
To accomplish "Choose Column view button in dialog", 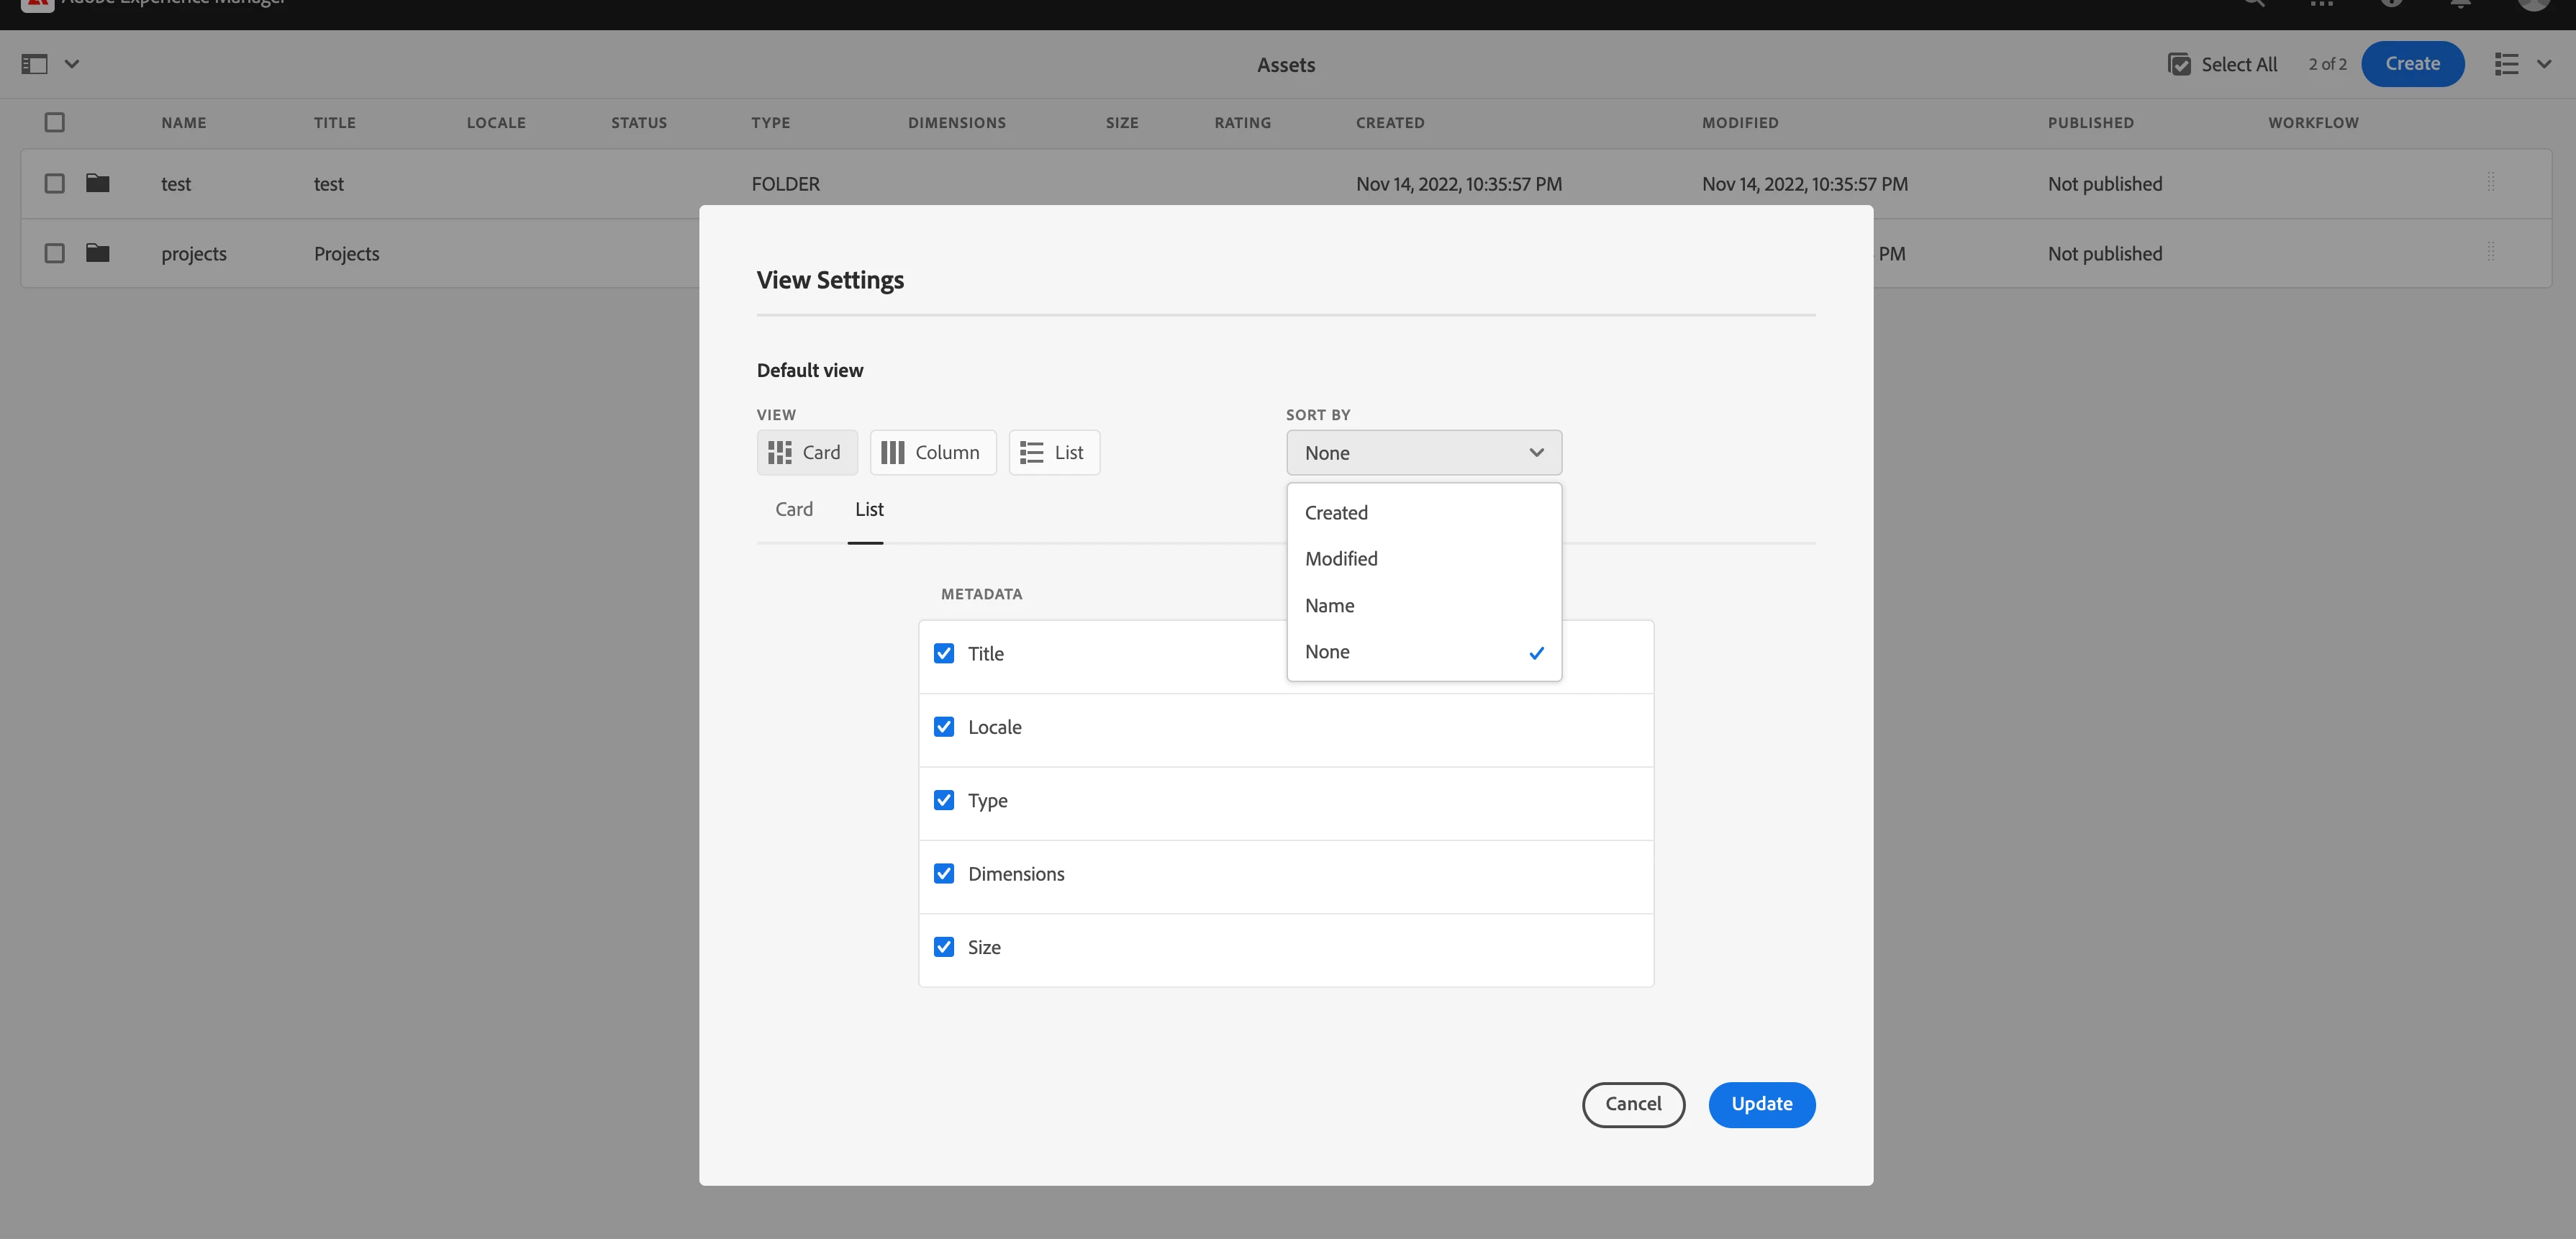I will 932,453.
